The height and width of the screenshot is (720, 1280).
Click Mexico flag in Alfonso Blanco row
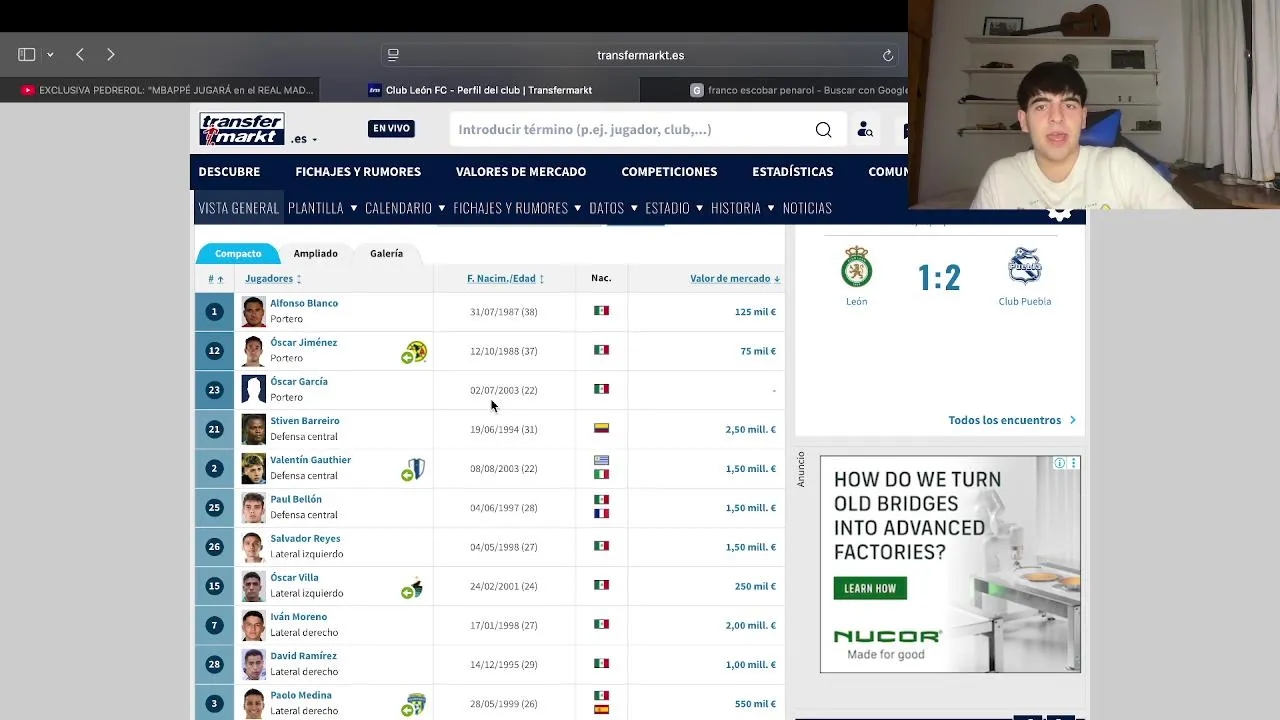[601, 311]
